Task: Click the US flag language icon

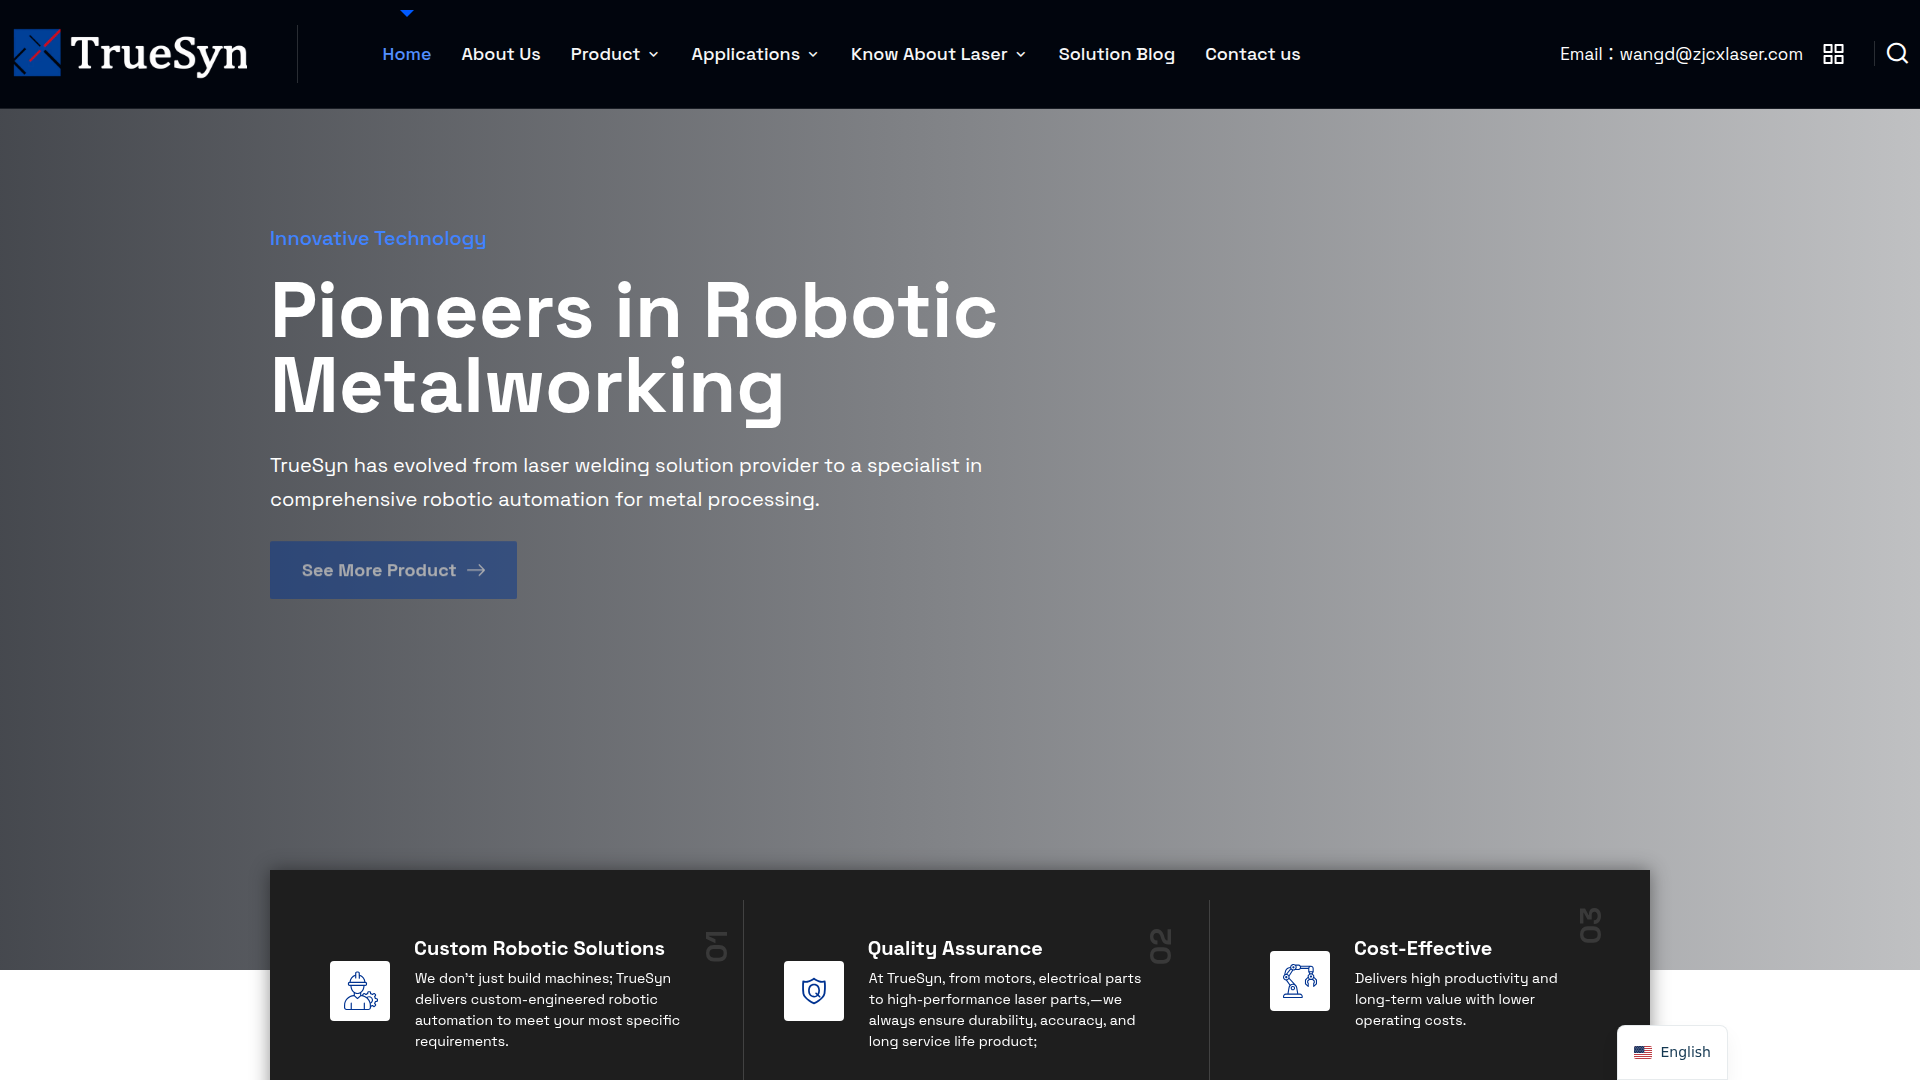Action: tap(1643, 1052)
